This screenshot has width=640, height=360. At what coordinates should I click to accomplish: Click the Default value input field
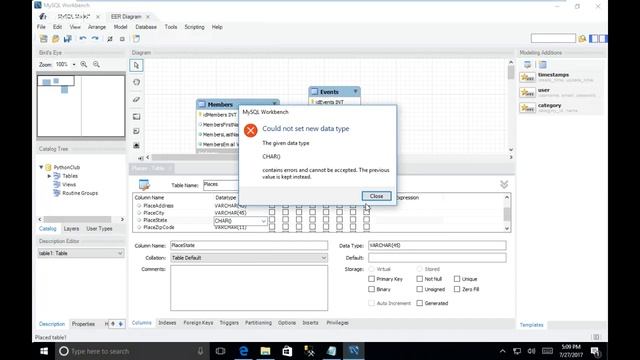437,258
